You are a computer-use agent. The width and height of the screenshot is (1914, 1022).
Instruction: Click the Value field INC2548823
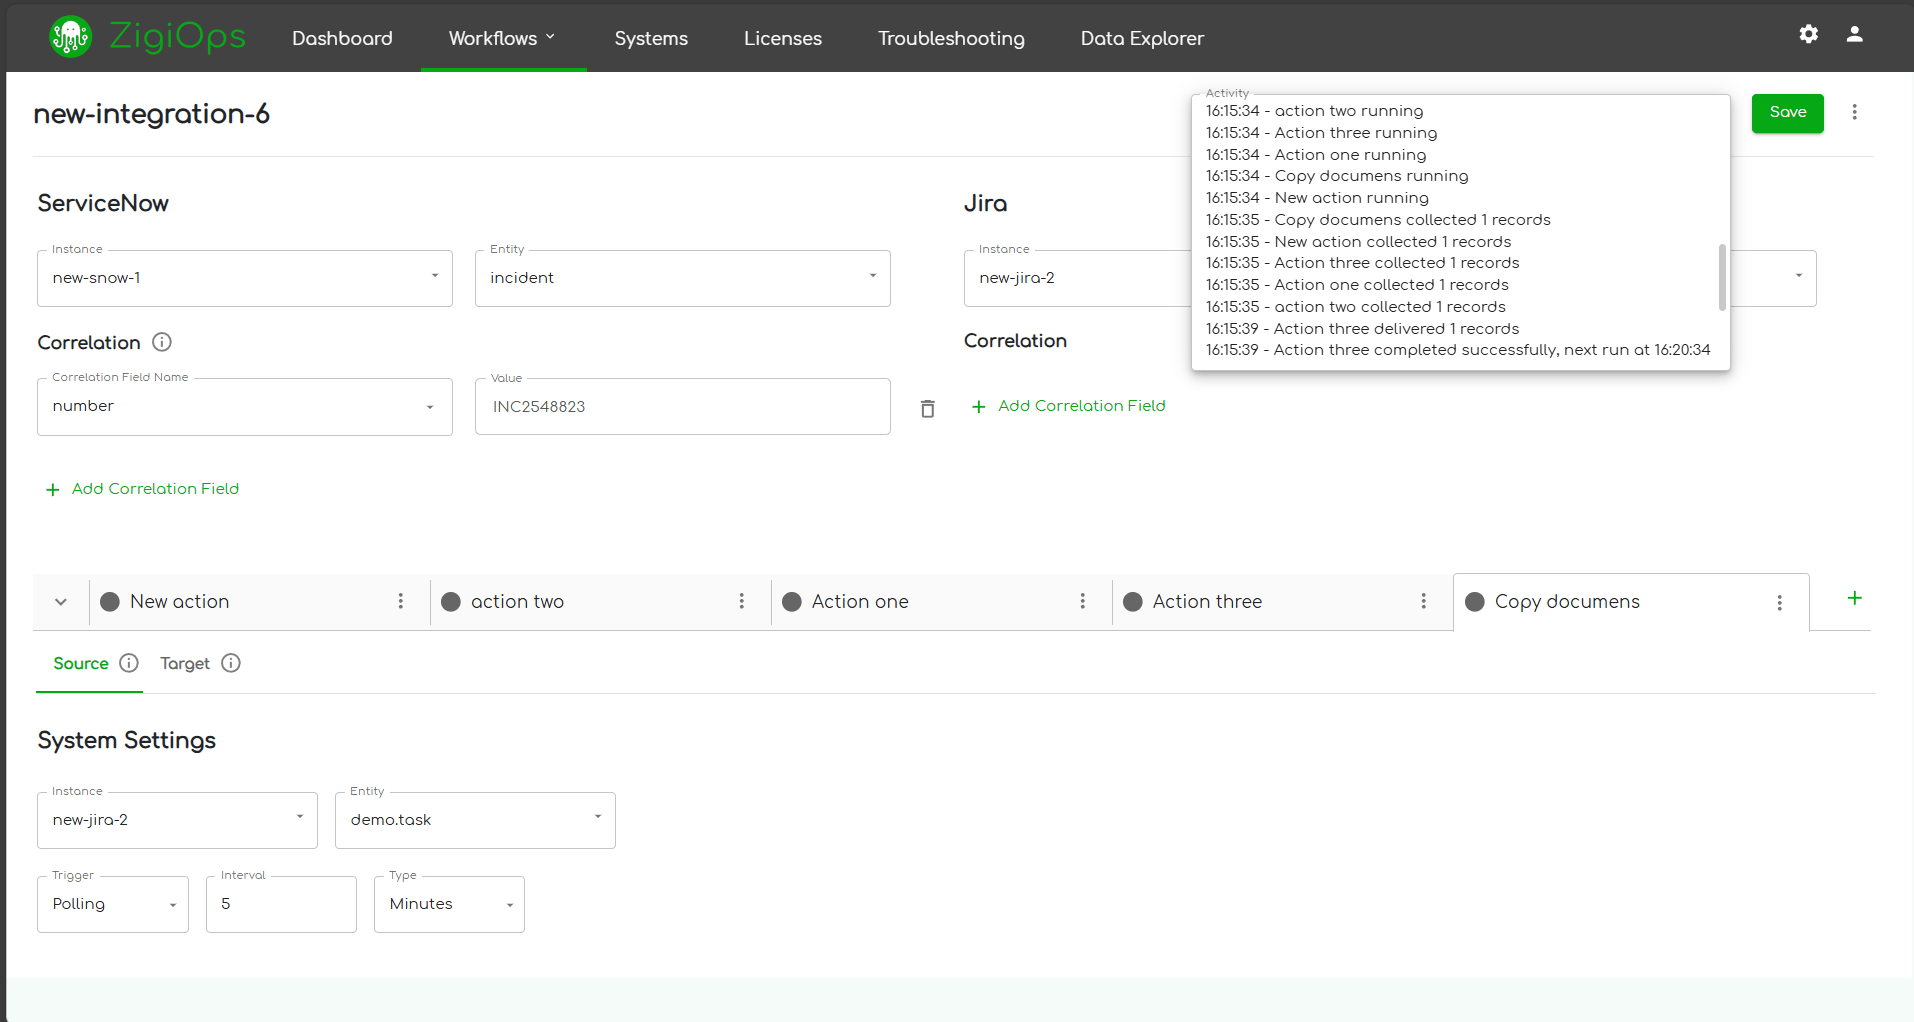pyautogui.click(x=683, y=406)
